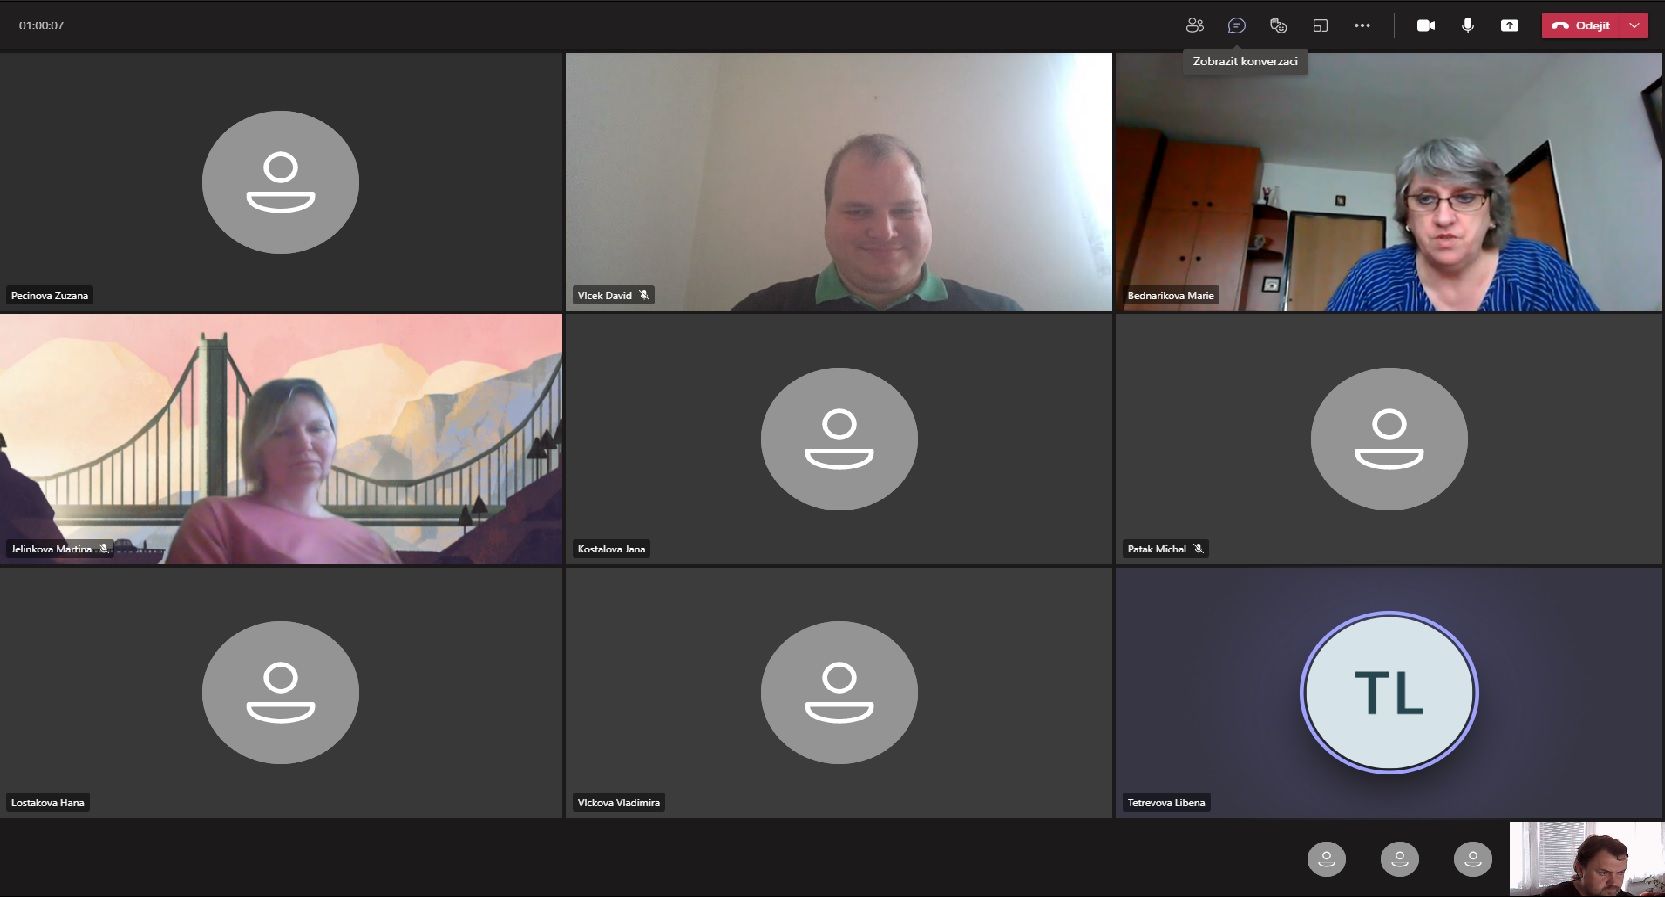The height and width of the screenshot is (897, 1665).
Task: Open your self-view video thumbnail
Action: 1586,858
